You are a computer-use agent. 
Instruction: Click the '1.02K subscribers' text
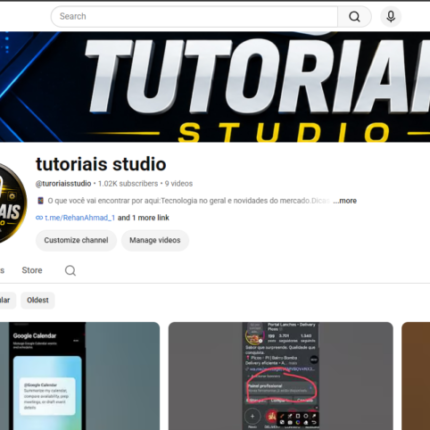tap(128, 184)
